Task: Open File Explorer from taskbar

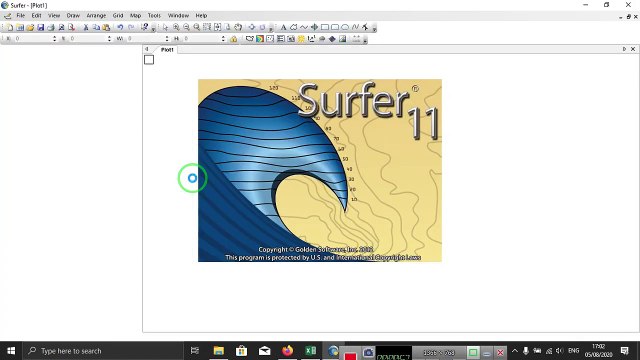Action: coord(219,351)
